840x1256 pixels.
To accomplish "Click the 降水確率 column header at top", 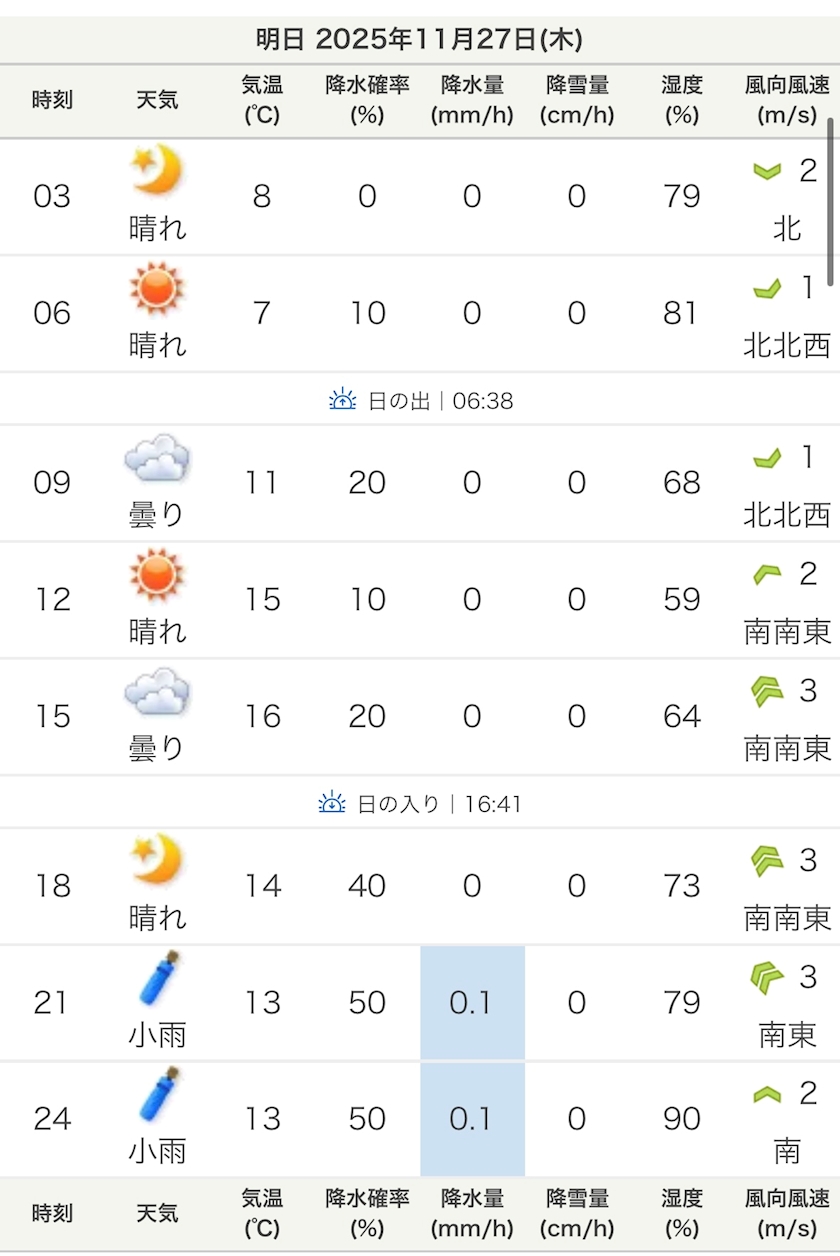I will point(367,100).
